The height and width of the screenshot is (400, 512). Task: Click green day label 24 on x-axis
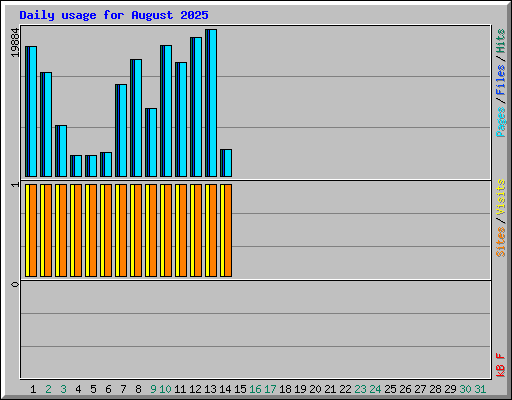tap(375, 389)
